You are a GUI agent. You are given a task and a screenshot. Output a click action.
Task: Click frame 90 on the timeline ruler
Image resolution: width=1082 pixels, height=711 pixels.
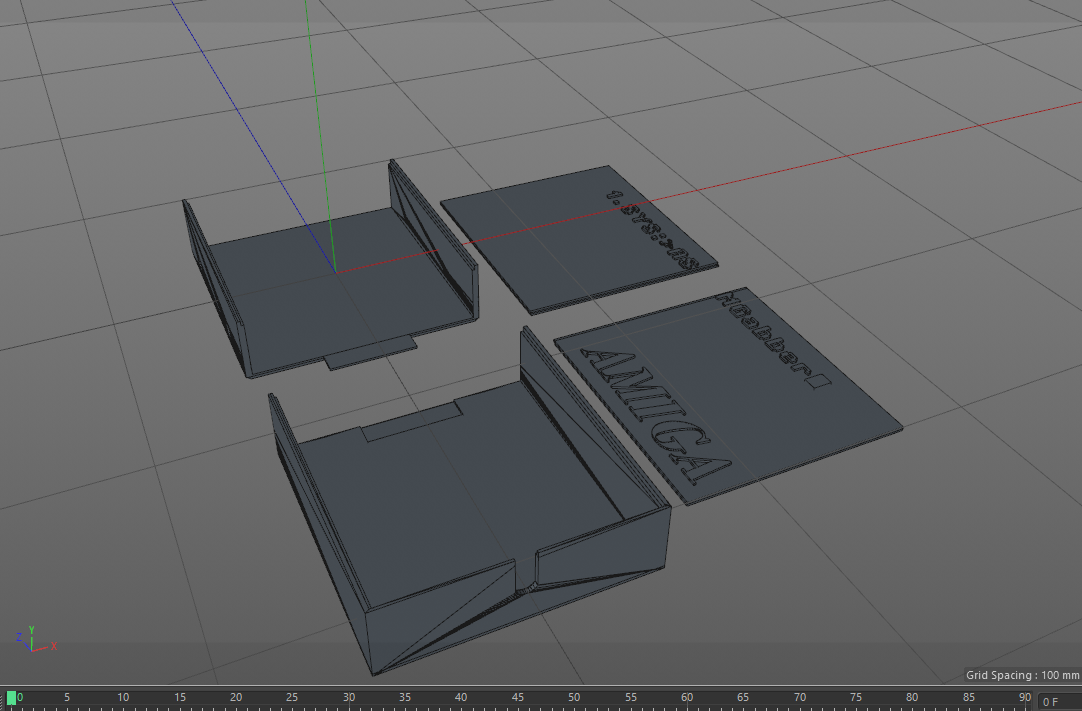click(x=1025, y=697)
